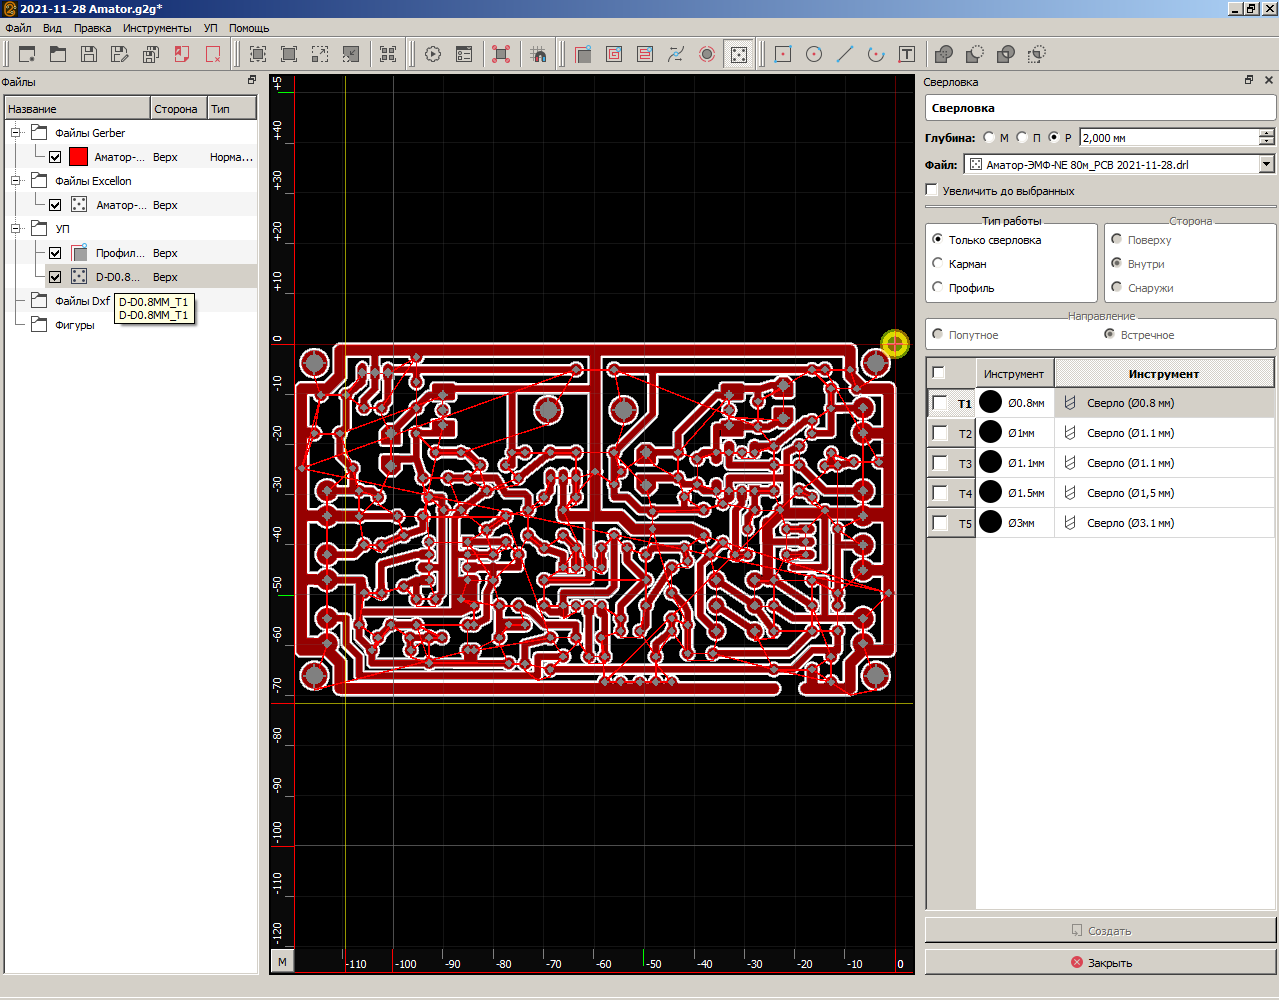The image size is (1279, 1000).
Task: Select the 'Карман' radio button
Action: 938,263
